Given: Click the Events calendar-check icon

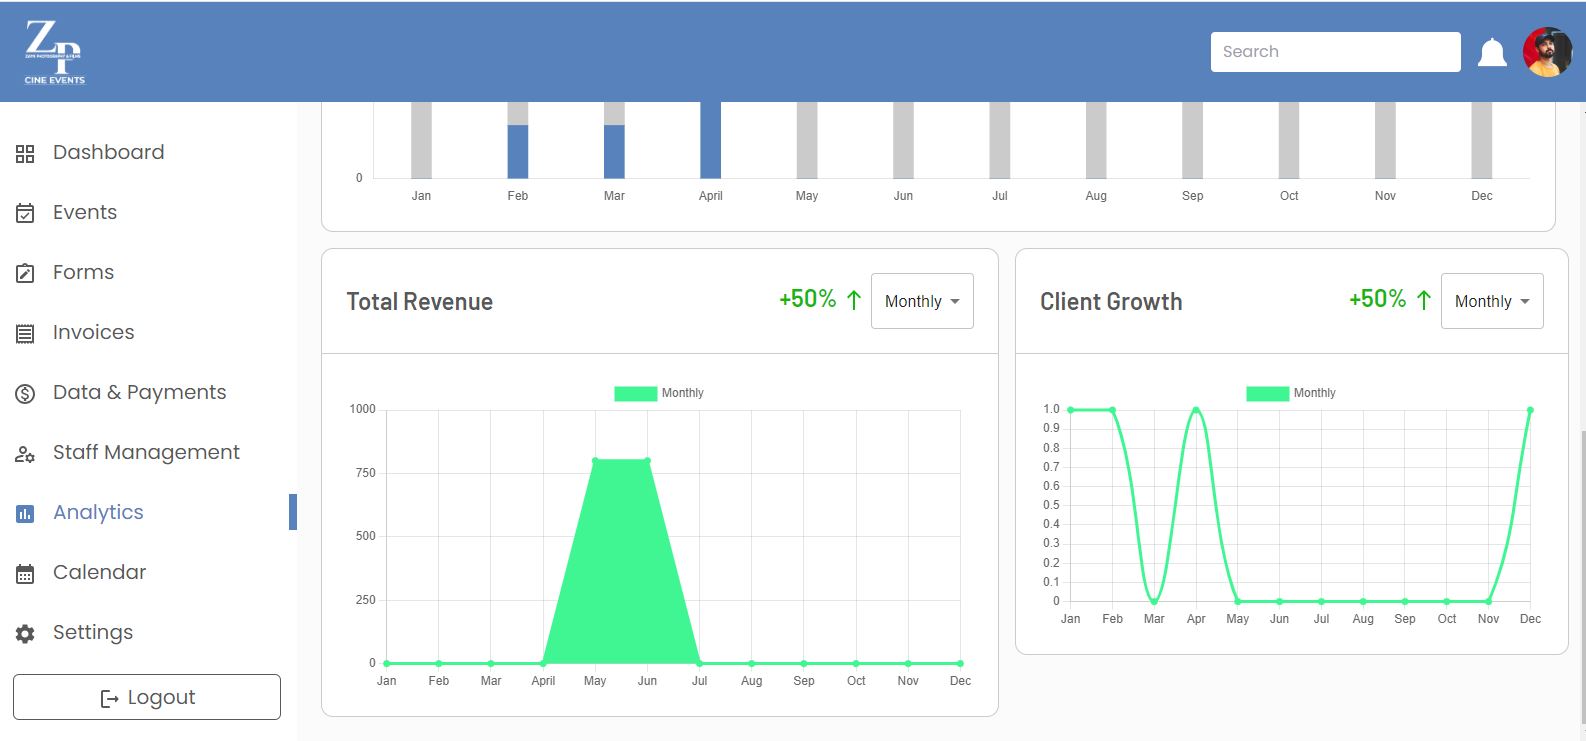Looking at the screenshot, I should (x=25, y=213).
